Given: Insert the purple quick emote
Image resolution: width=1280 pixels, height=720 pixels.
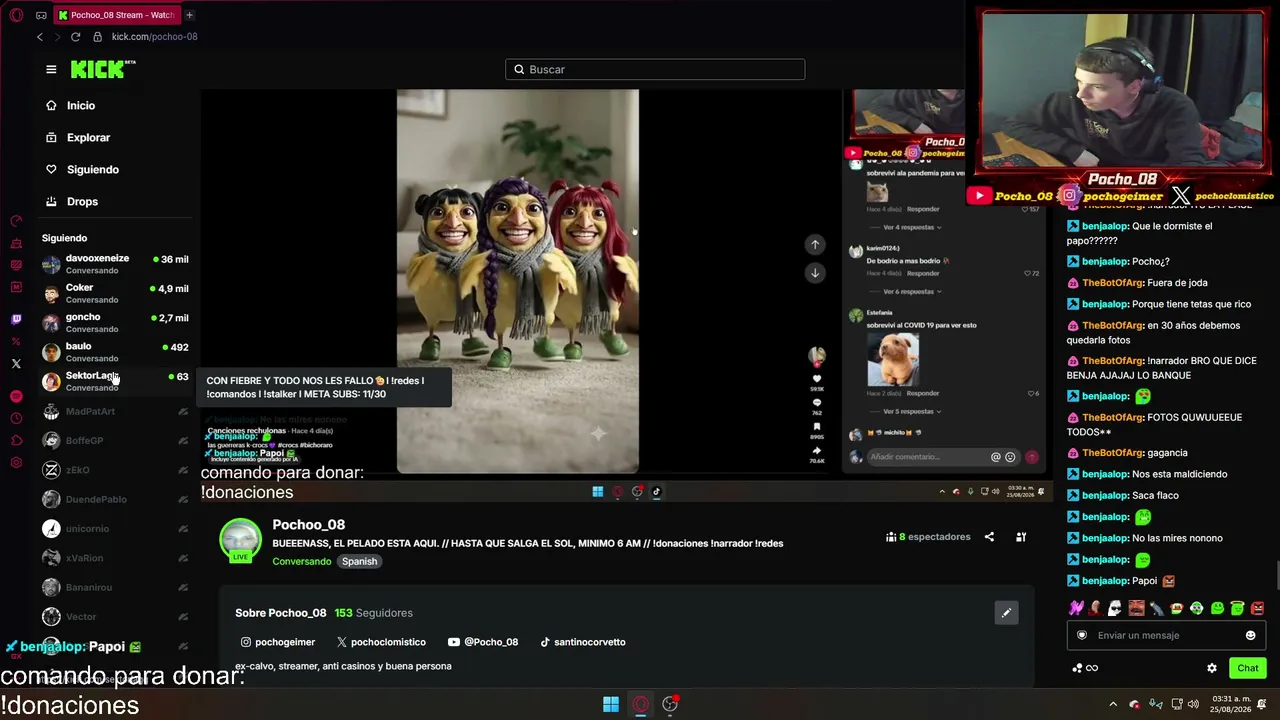Looking at the screenshot, I should [1076, 608].
